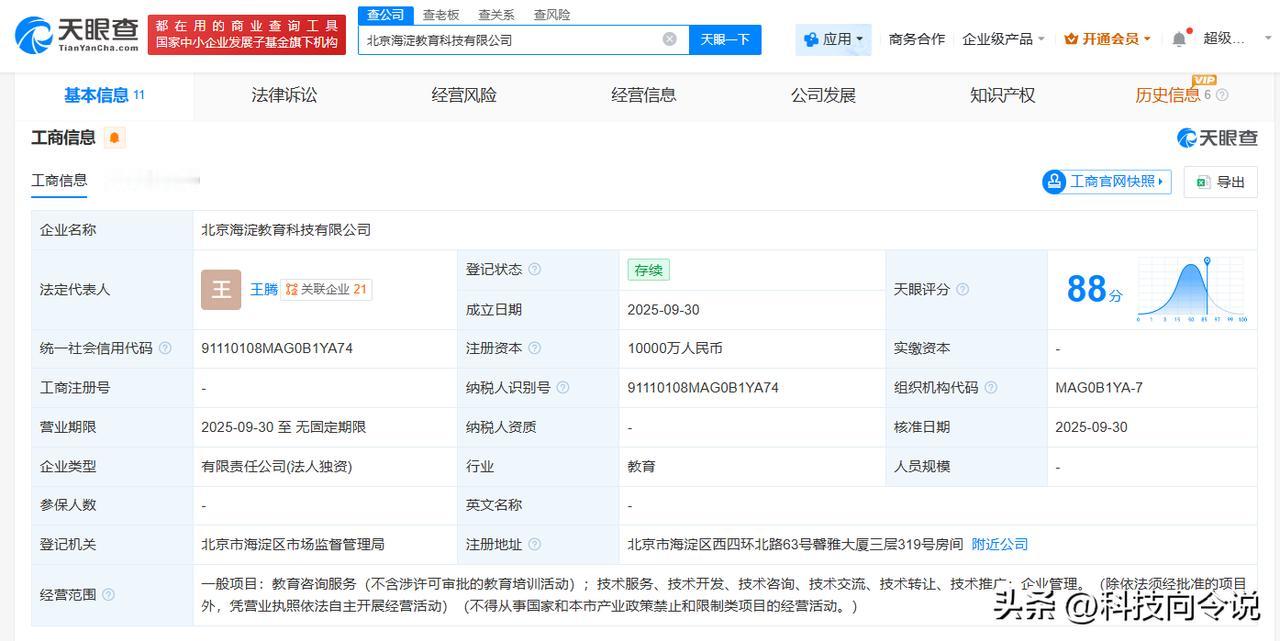The image size is (1280, 641).
Task: Expand the 开通会员 dropdown
Action: click(1107, 39)
